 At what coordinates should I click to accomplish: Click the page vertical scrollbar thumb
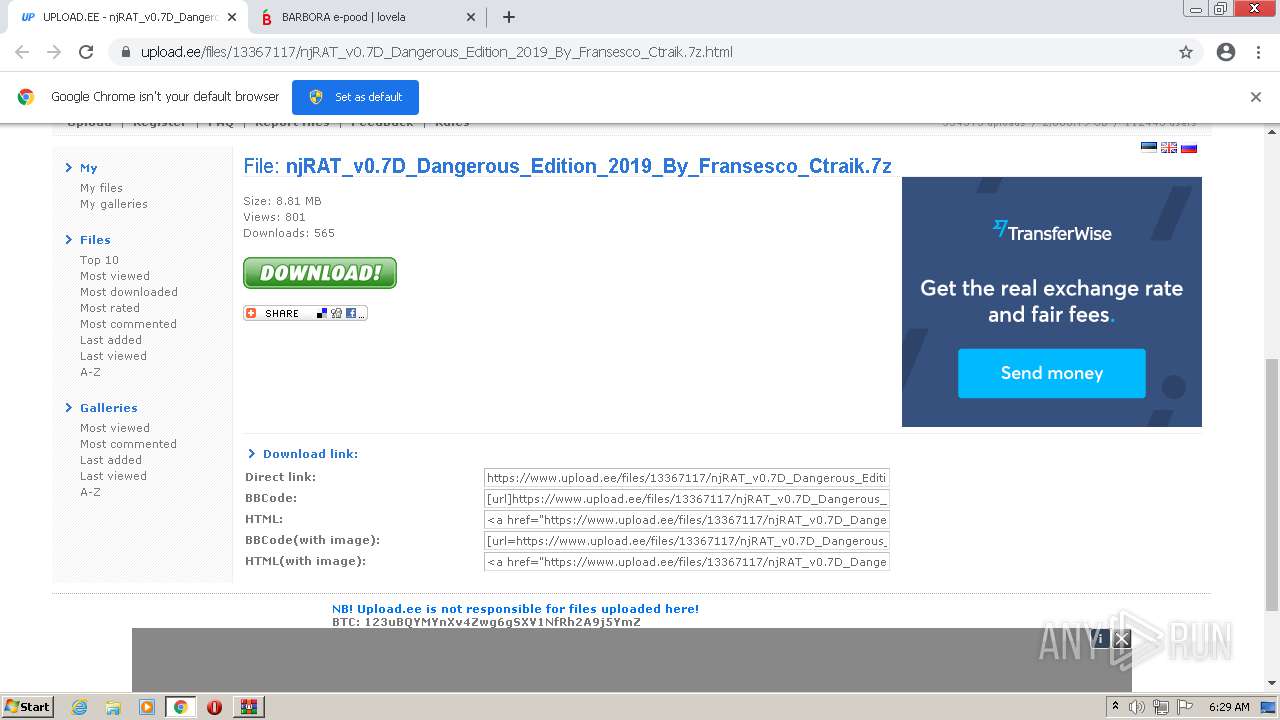1272,485
